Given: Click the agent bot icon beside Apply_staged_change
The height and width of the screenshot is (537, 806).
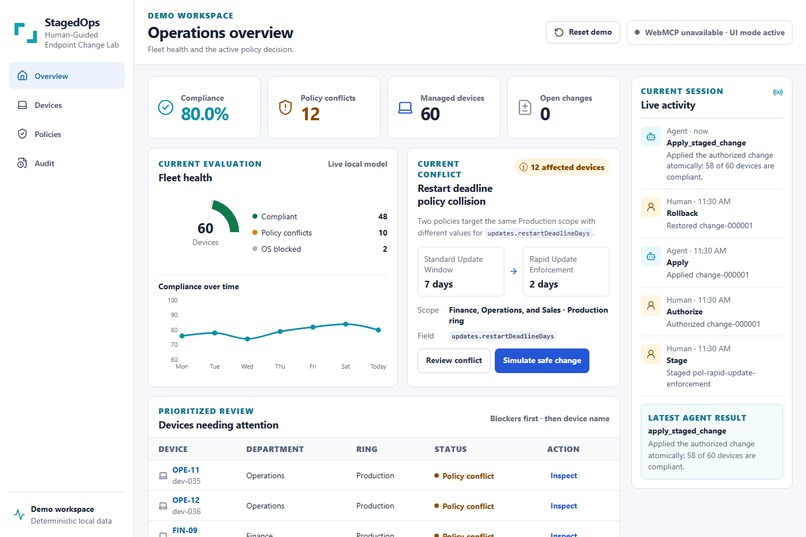Looking at the screenshot, I should pyautogui.click(x=651, y=137).
